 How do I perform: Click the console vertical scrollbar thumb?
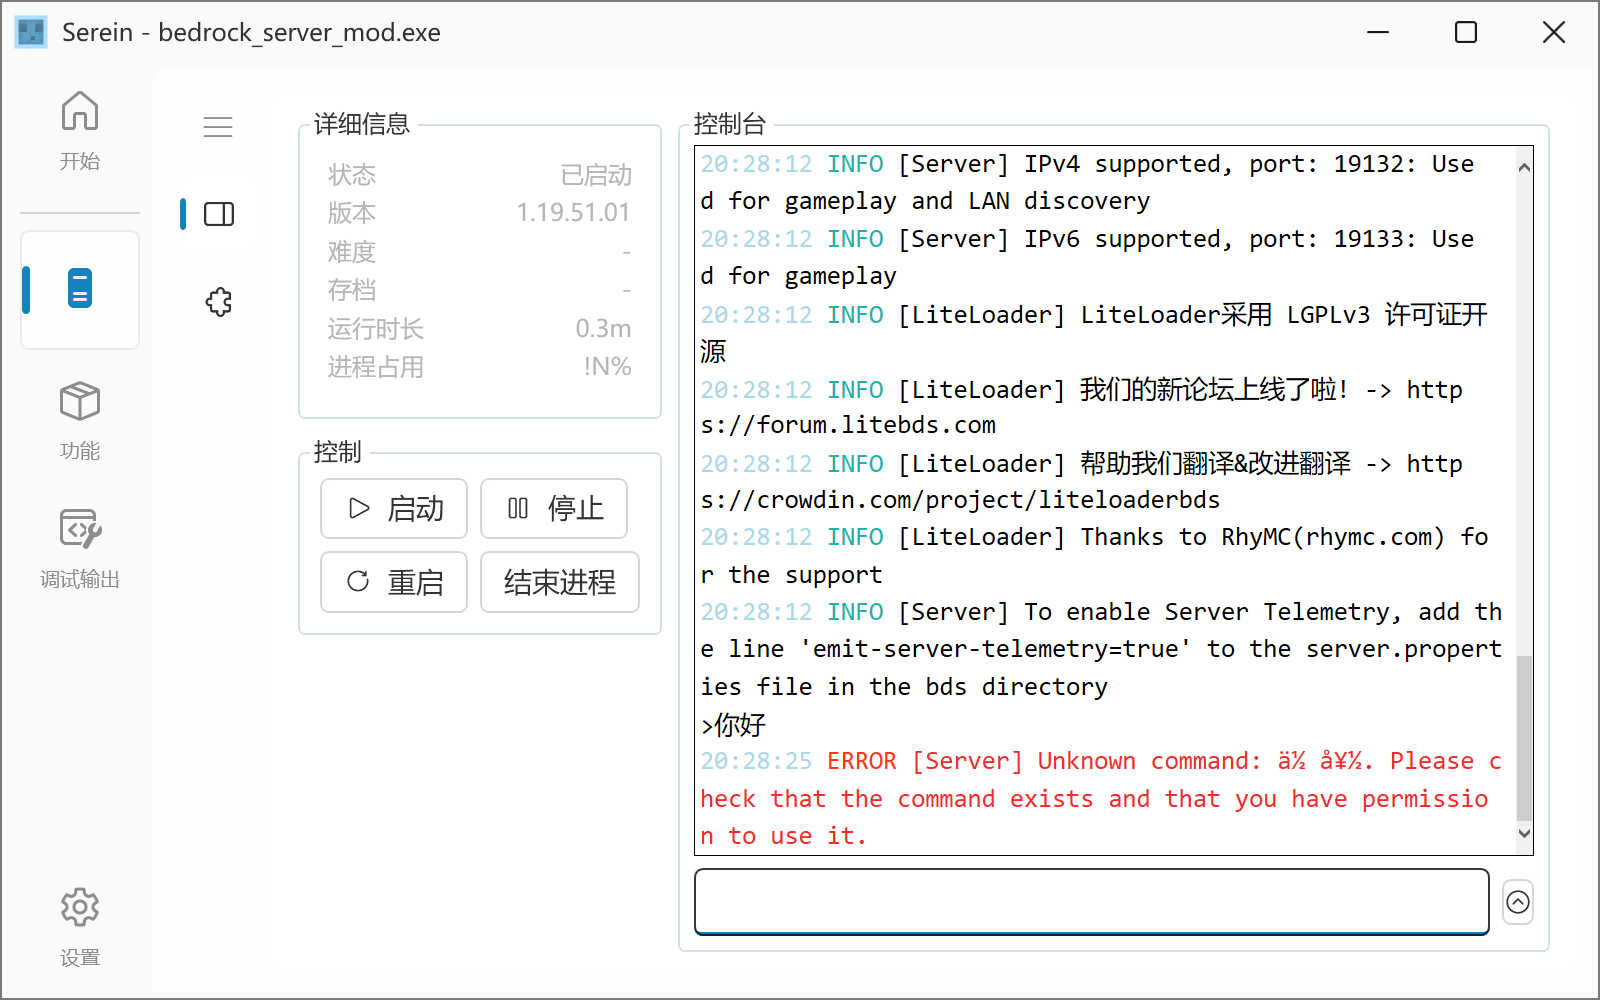(x=1524, y=738)
